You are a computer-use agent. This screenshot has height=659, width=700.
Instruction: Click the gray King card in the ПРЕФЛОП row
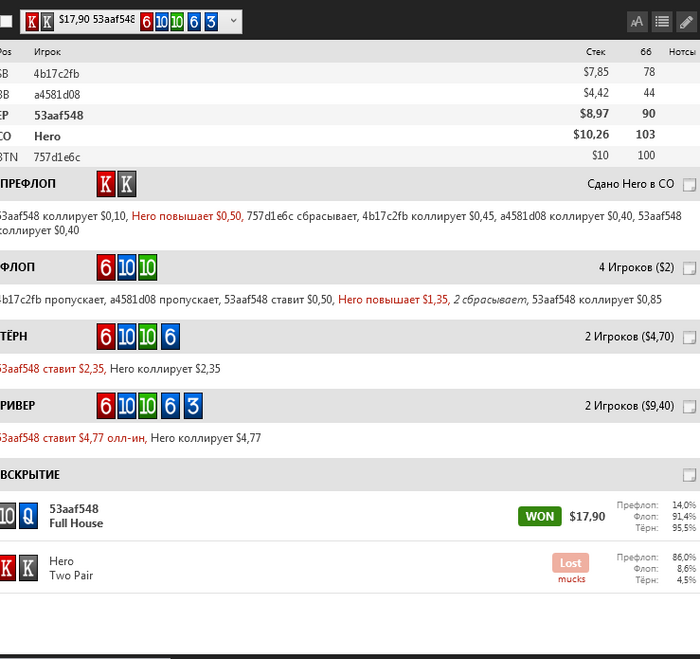click(127, 184)
